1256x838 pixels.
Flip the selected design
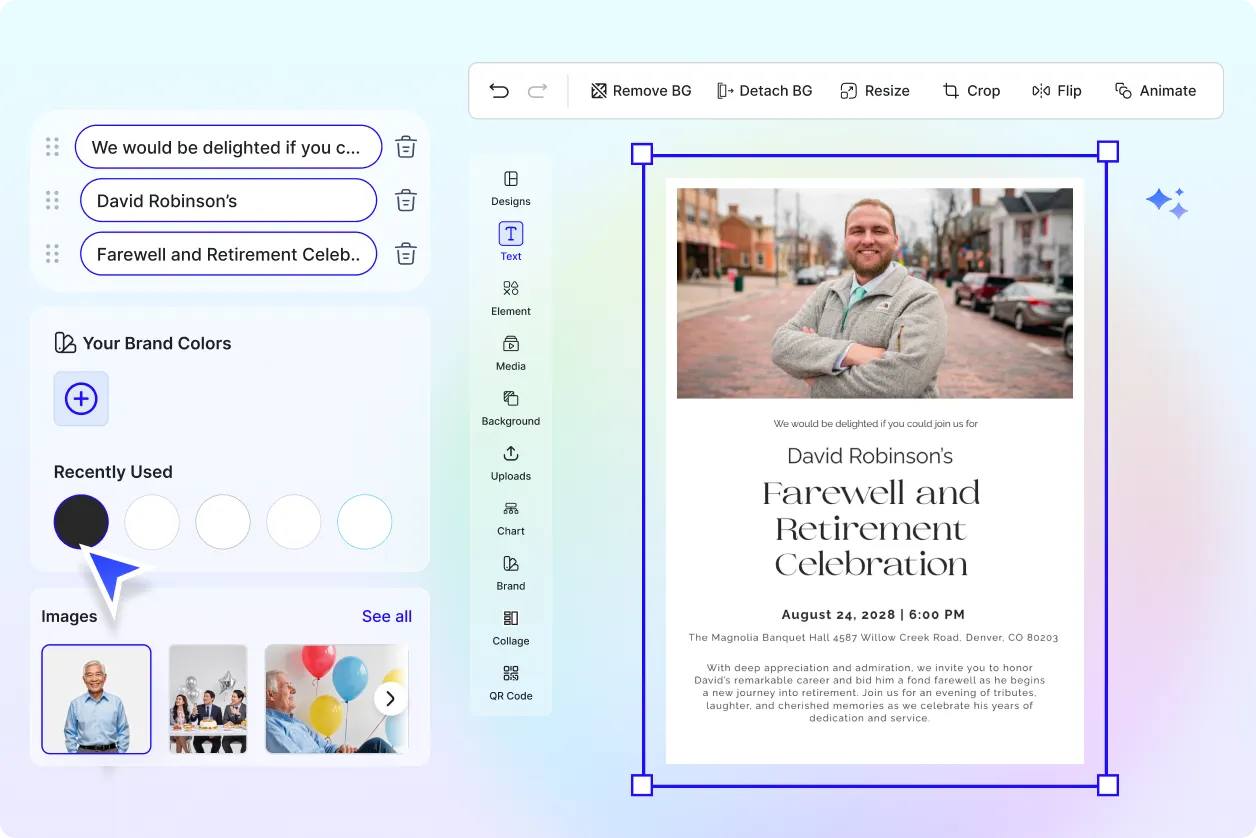click(1056, 90)
